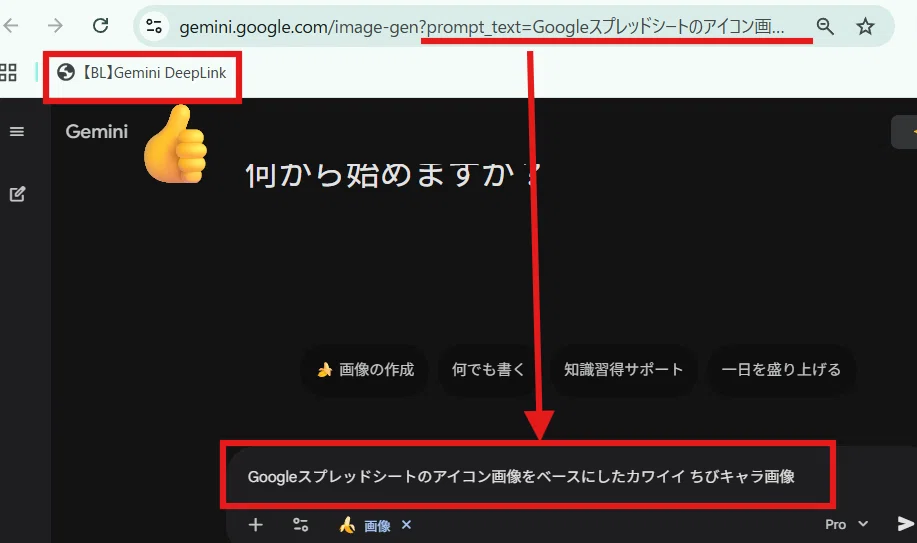Screen dimensions: 917x543
Task: Click the zoom magnifier icon in address bar
Action: 825,26
